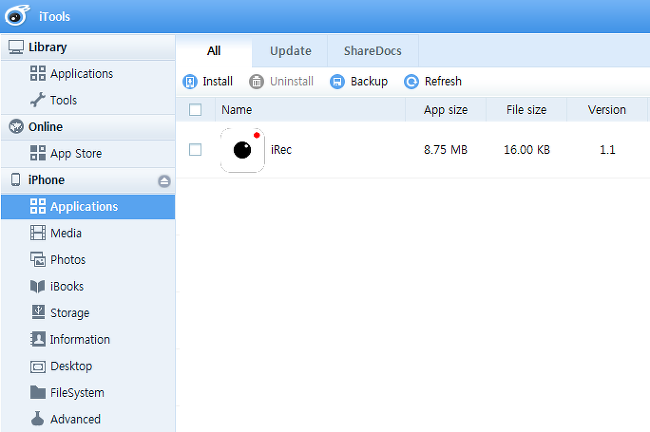Open the App Store label in sidebar
The height and width of the screenshot is (432, 650).
(76, 154)
